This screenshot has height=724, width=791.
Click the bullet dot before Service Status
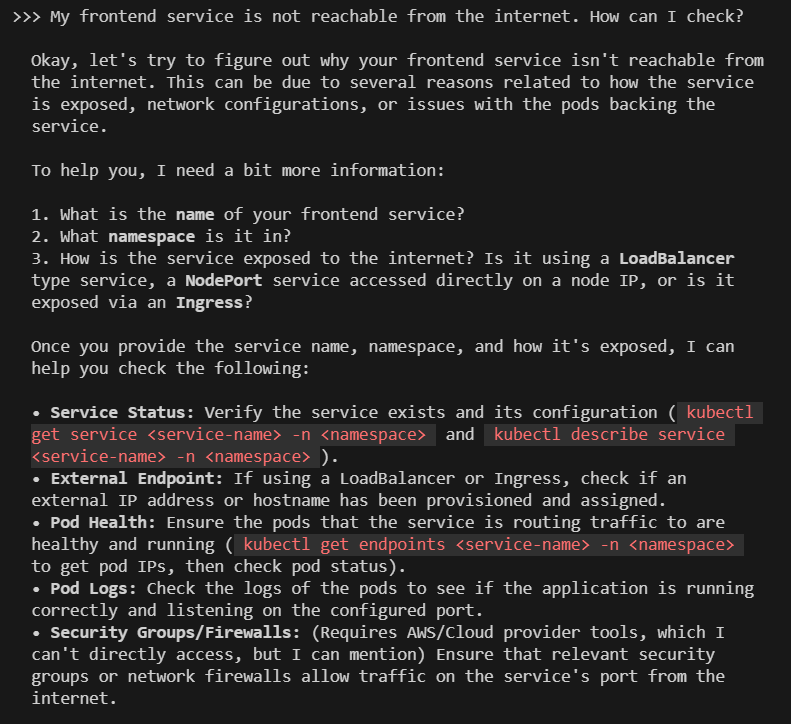(36, 413)
